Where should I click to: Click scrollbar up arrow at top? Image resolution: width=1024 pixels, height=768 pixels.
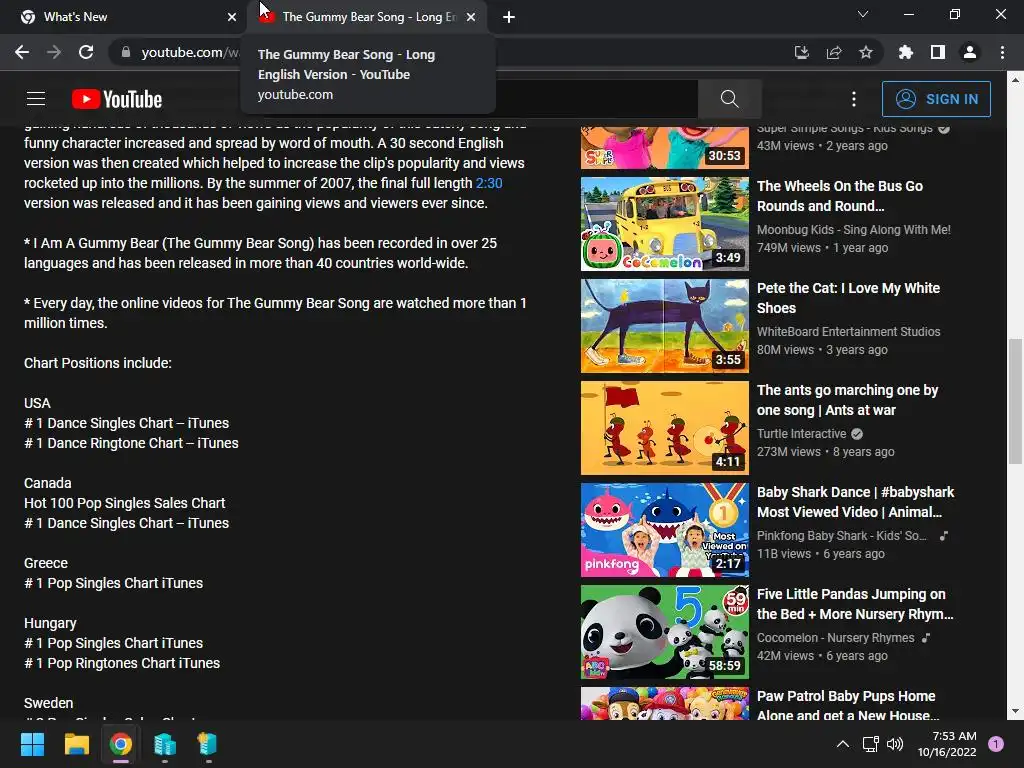pos(1015,80)
